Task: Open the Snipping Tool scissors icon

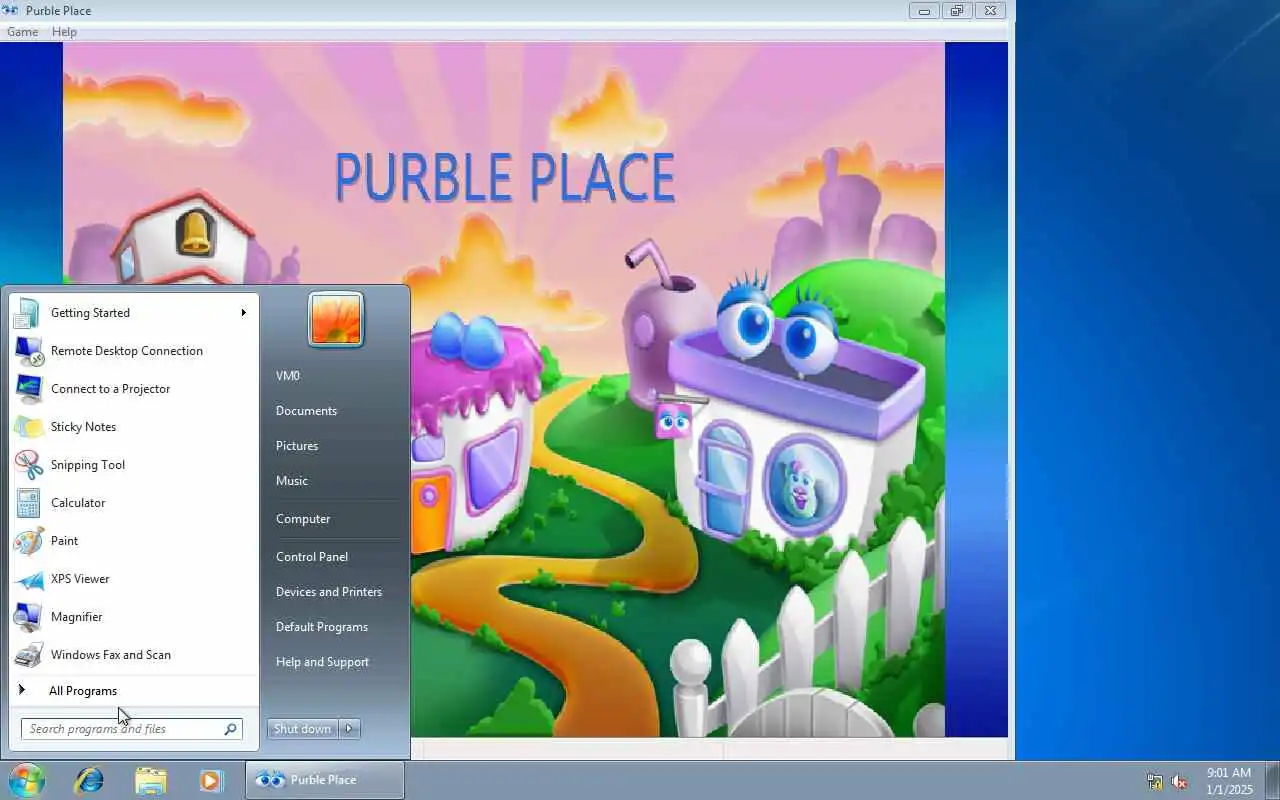Action: point(27,465)
